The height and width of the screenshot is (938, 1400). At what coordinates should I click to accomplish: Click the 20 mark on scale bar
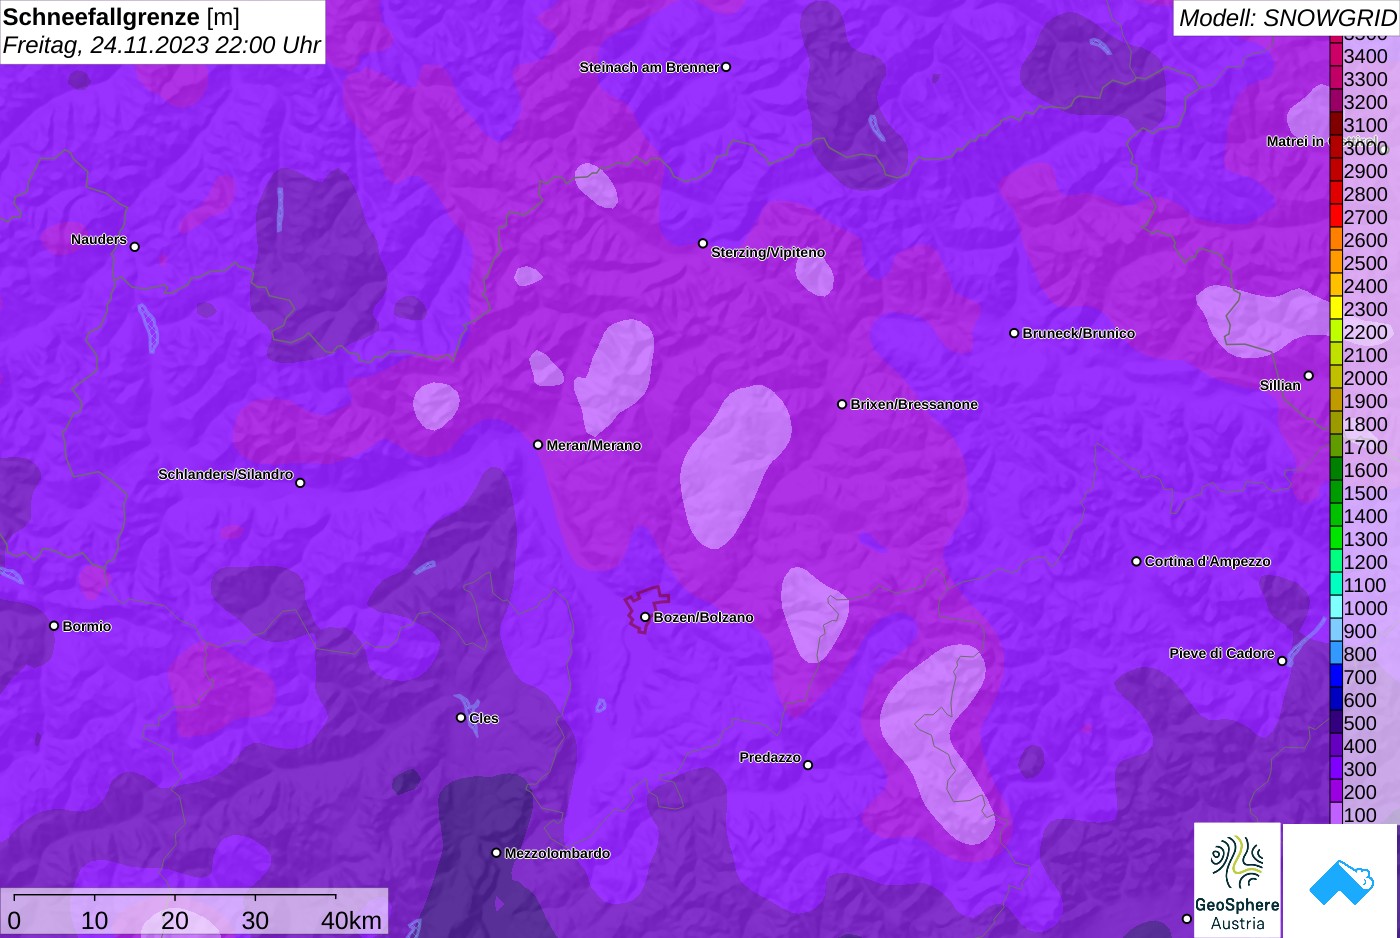point(175,920)
